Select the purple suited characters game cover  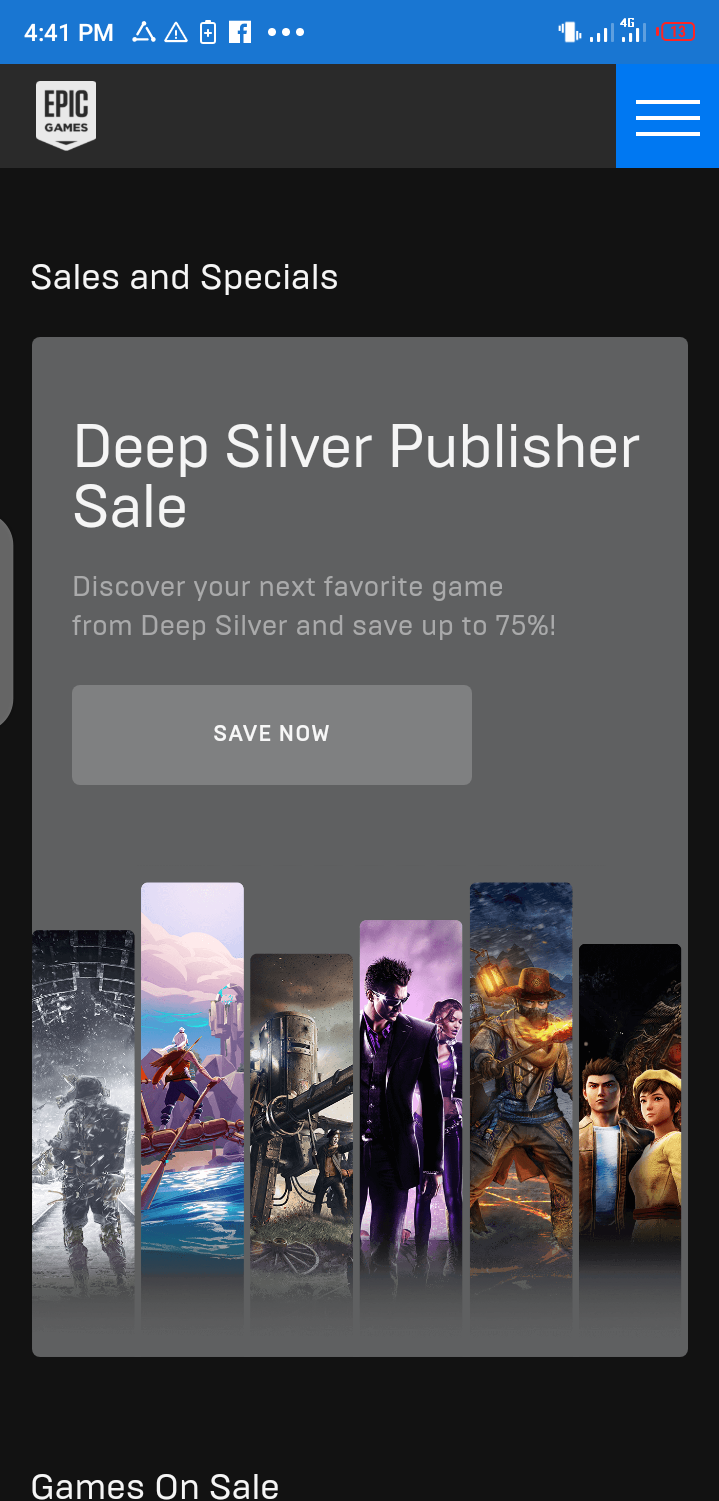(x=411, y=1112)
